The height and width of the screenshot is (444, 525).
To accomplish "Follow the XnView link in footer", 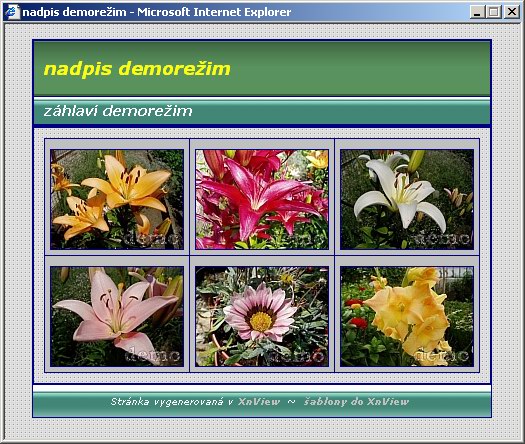I will click(259, 401).
